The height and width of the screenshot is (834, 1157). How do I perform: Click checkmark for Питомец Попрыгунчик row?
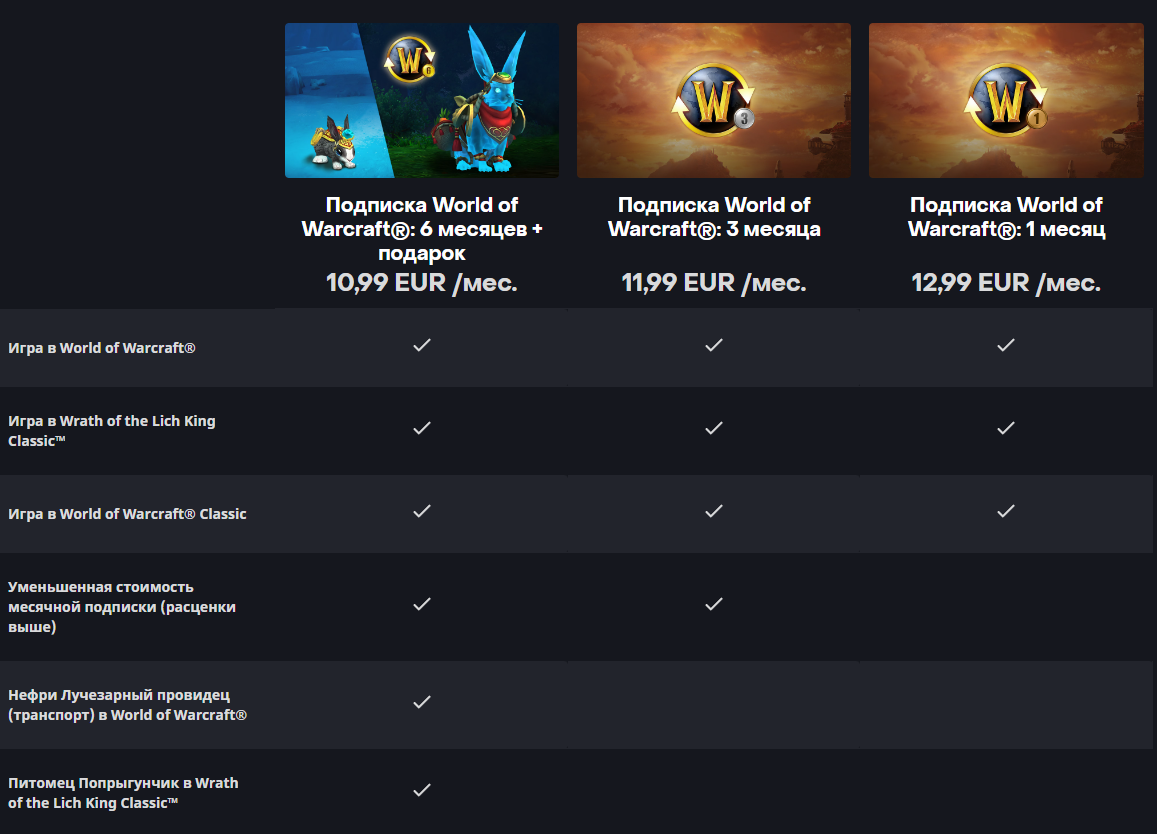(x=421, y=790)
